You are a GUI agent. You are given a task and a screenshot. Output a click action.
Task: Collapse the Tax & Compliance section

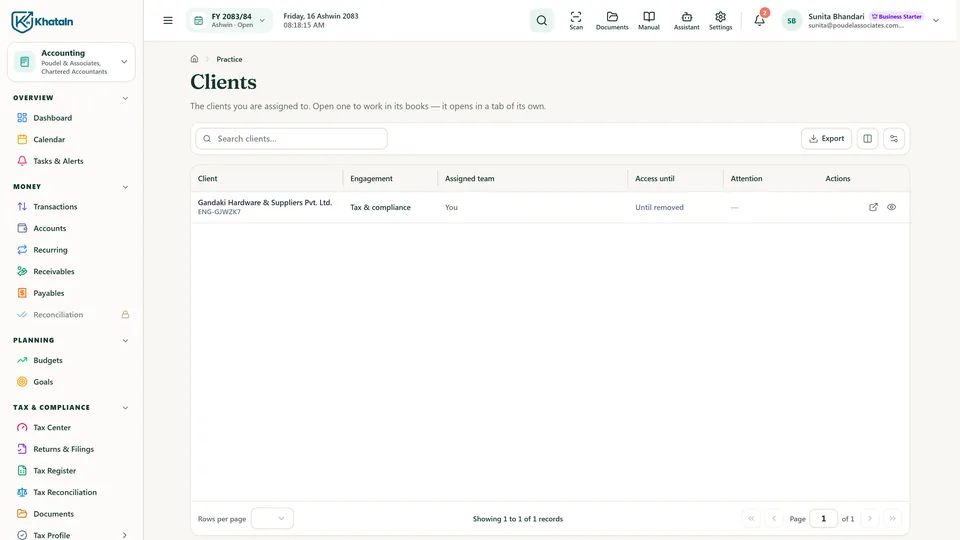pos(125,408)
